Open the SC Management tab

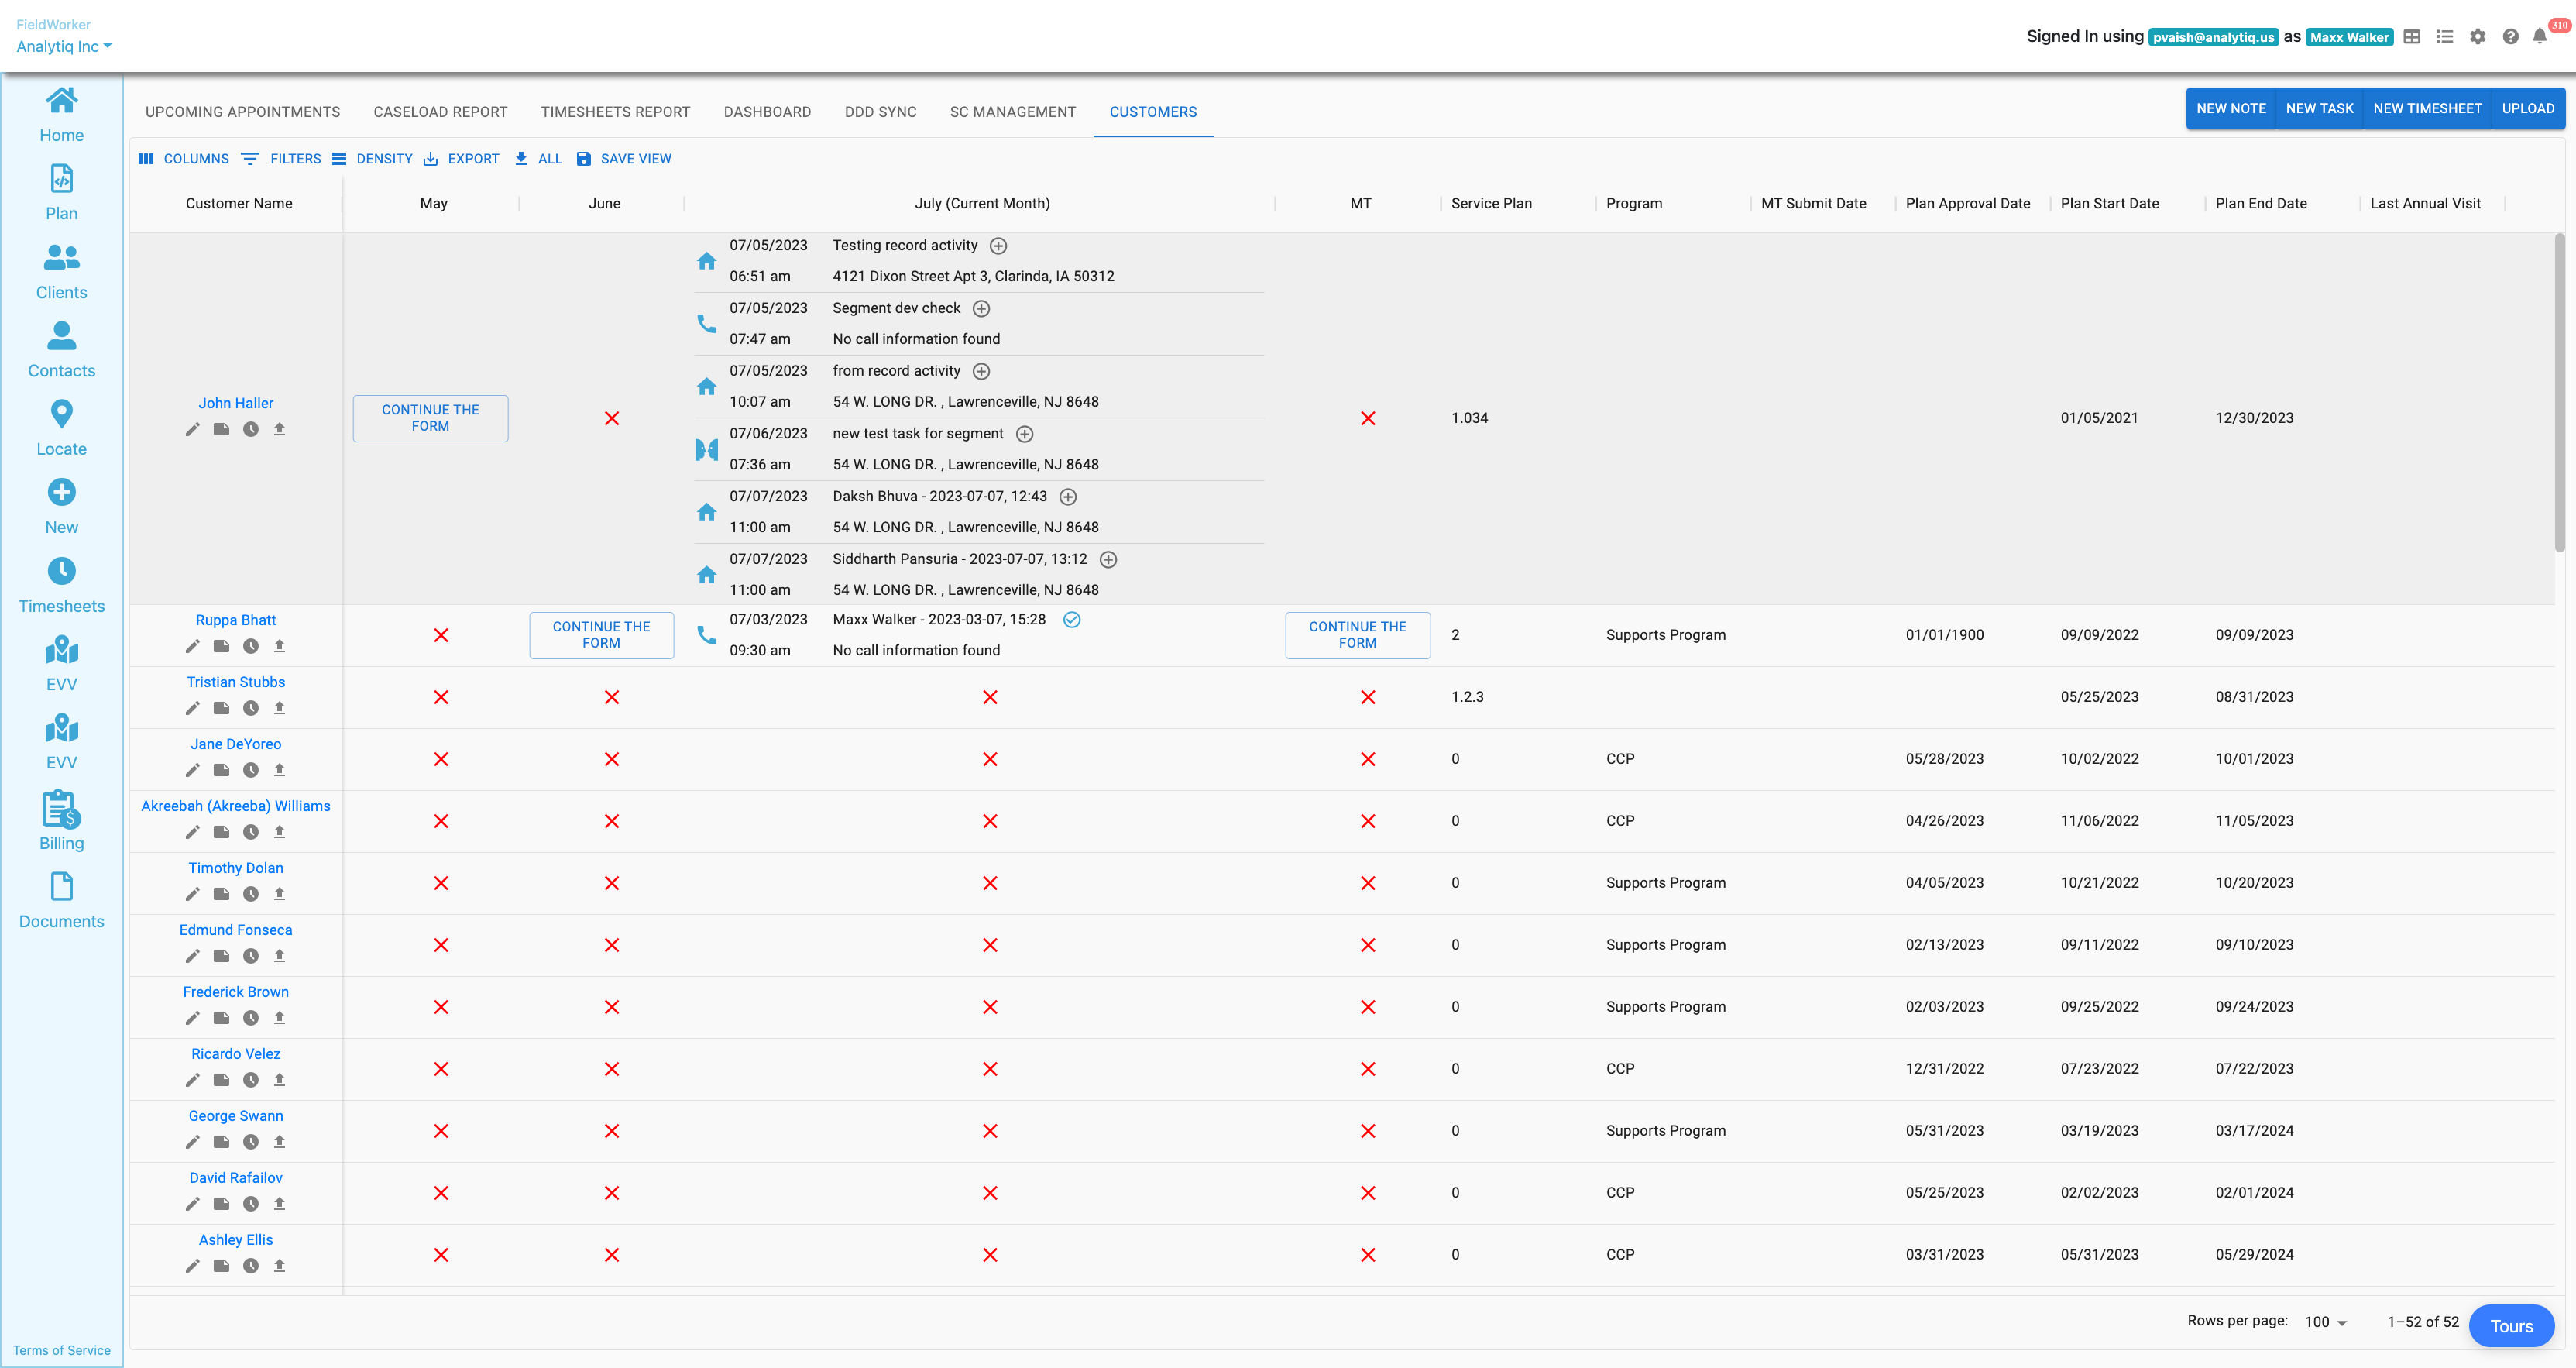[1012, 112]
